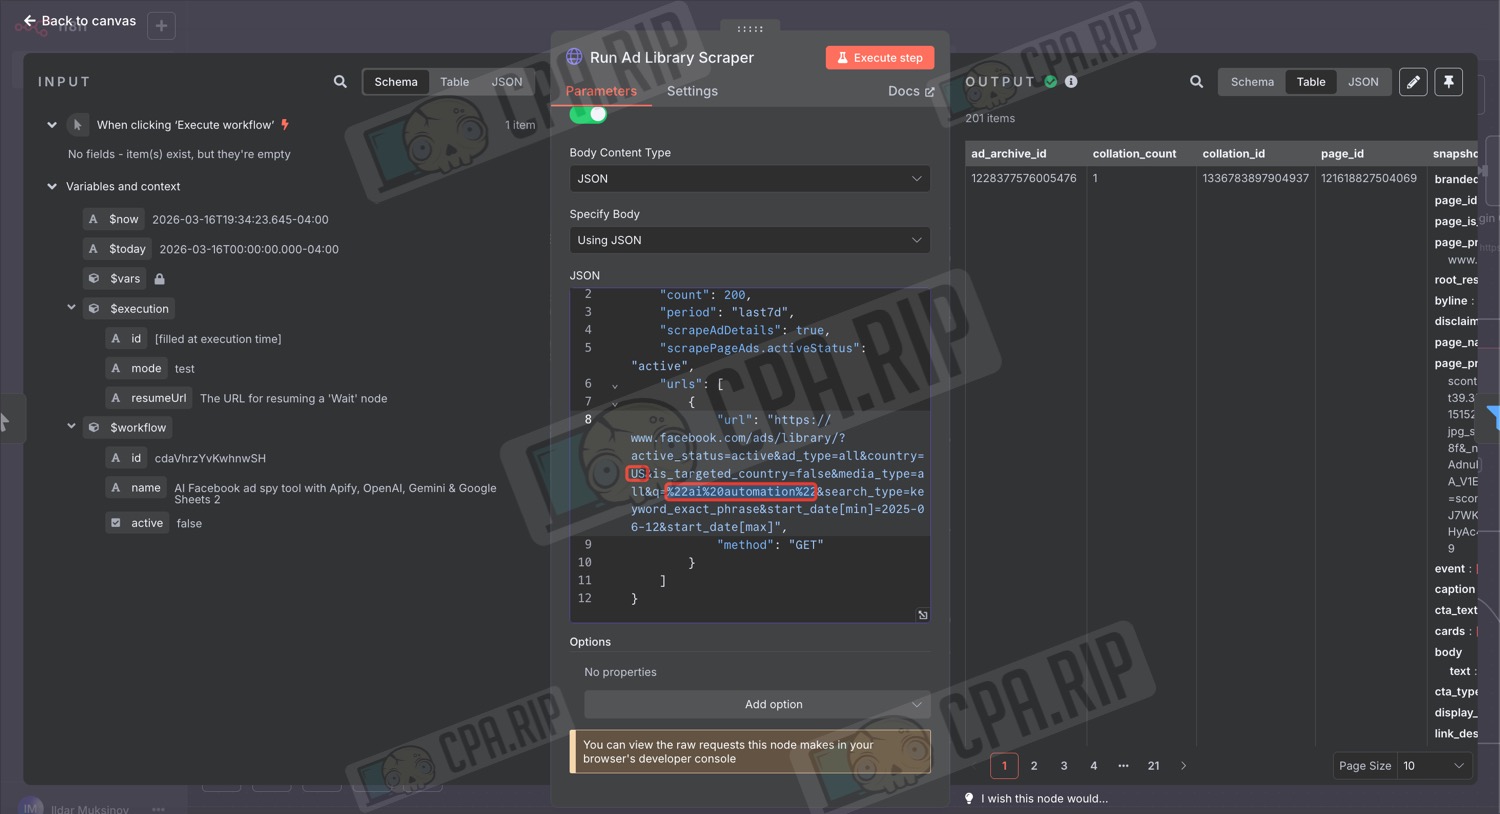Viewport: 1500px width, 814px height.
Task: Click the pencil edit output icon
Action: [x=1413, y=82]
